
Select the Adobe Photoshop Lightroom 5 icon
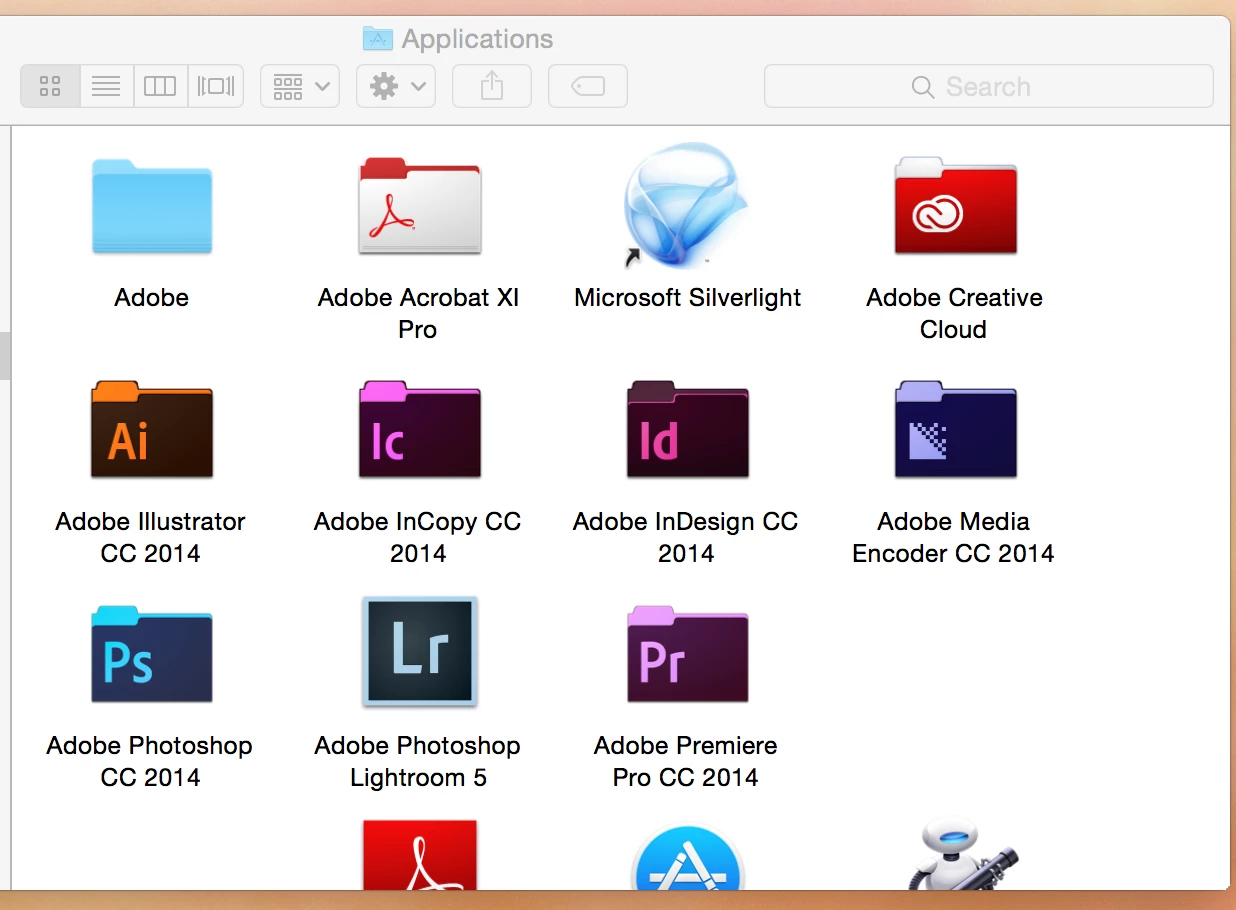click(x=420, y=652)
